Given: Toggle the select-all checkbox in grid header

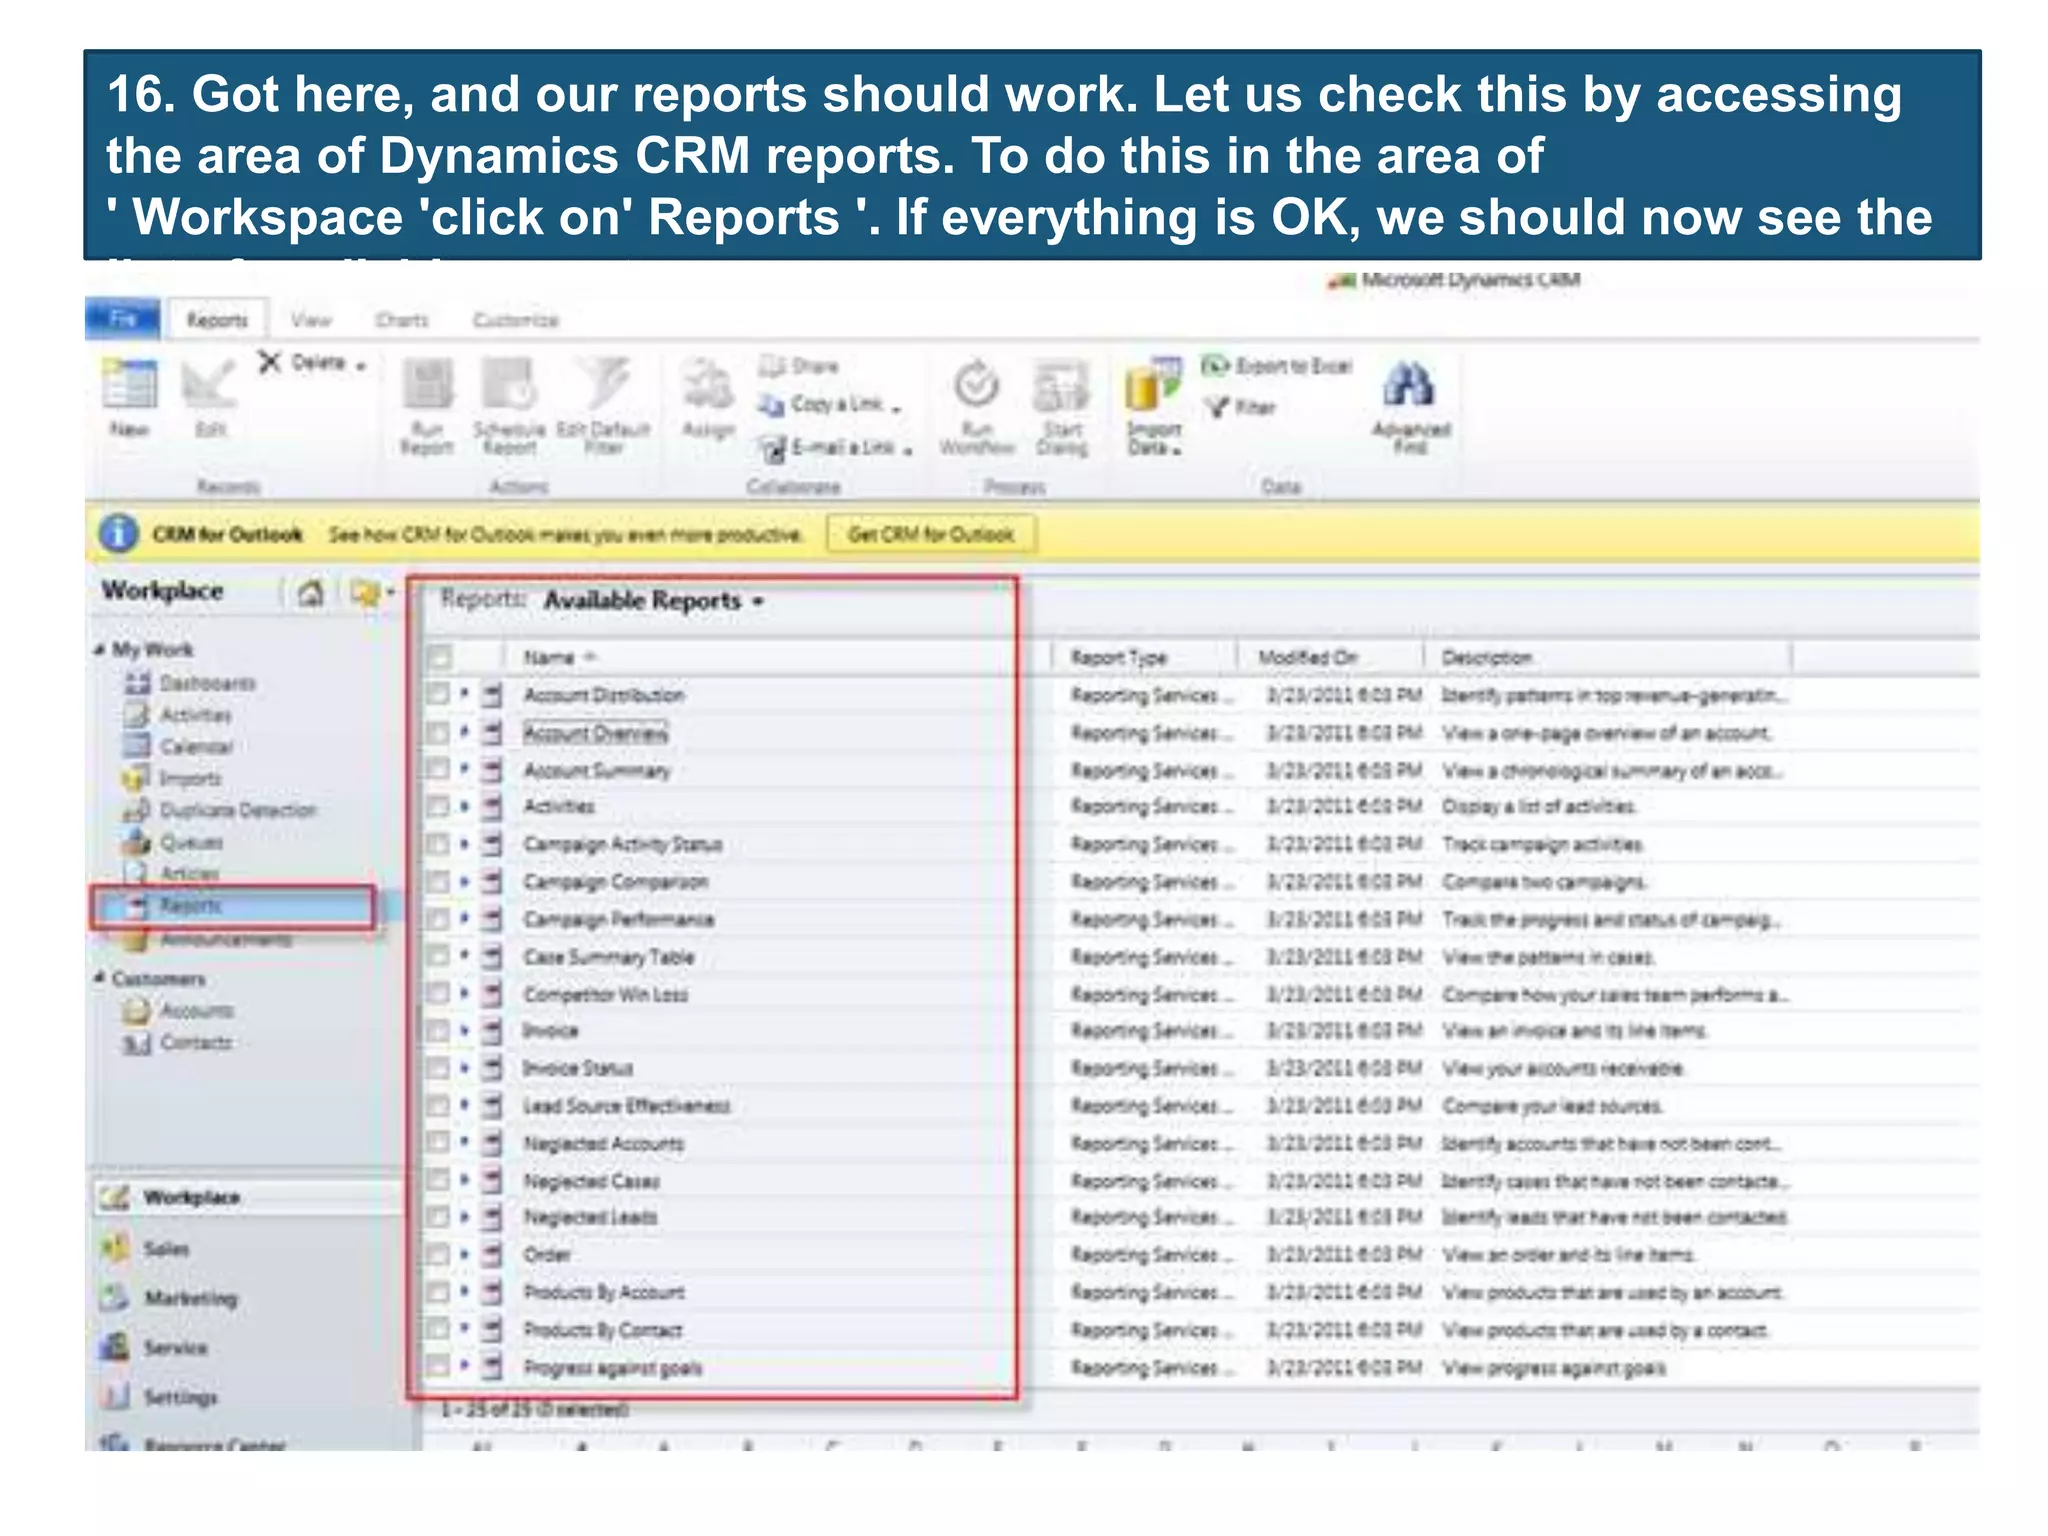Looking at the screenshot, I should tap(439, 657).
